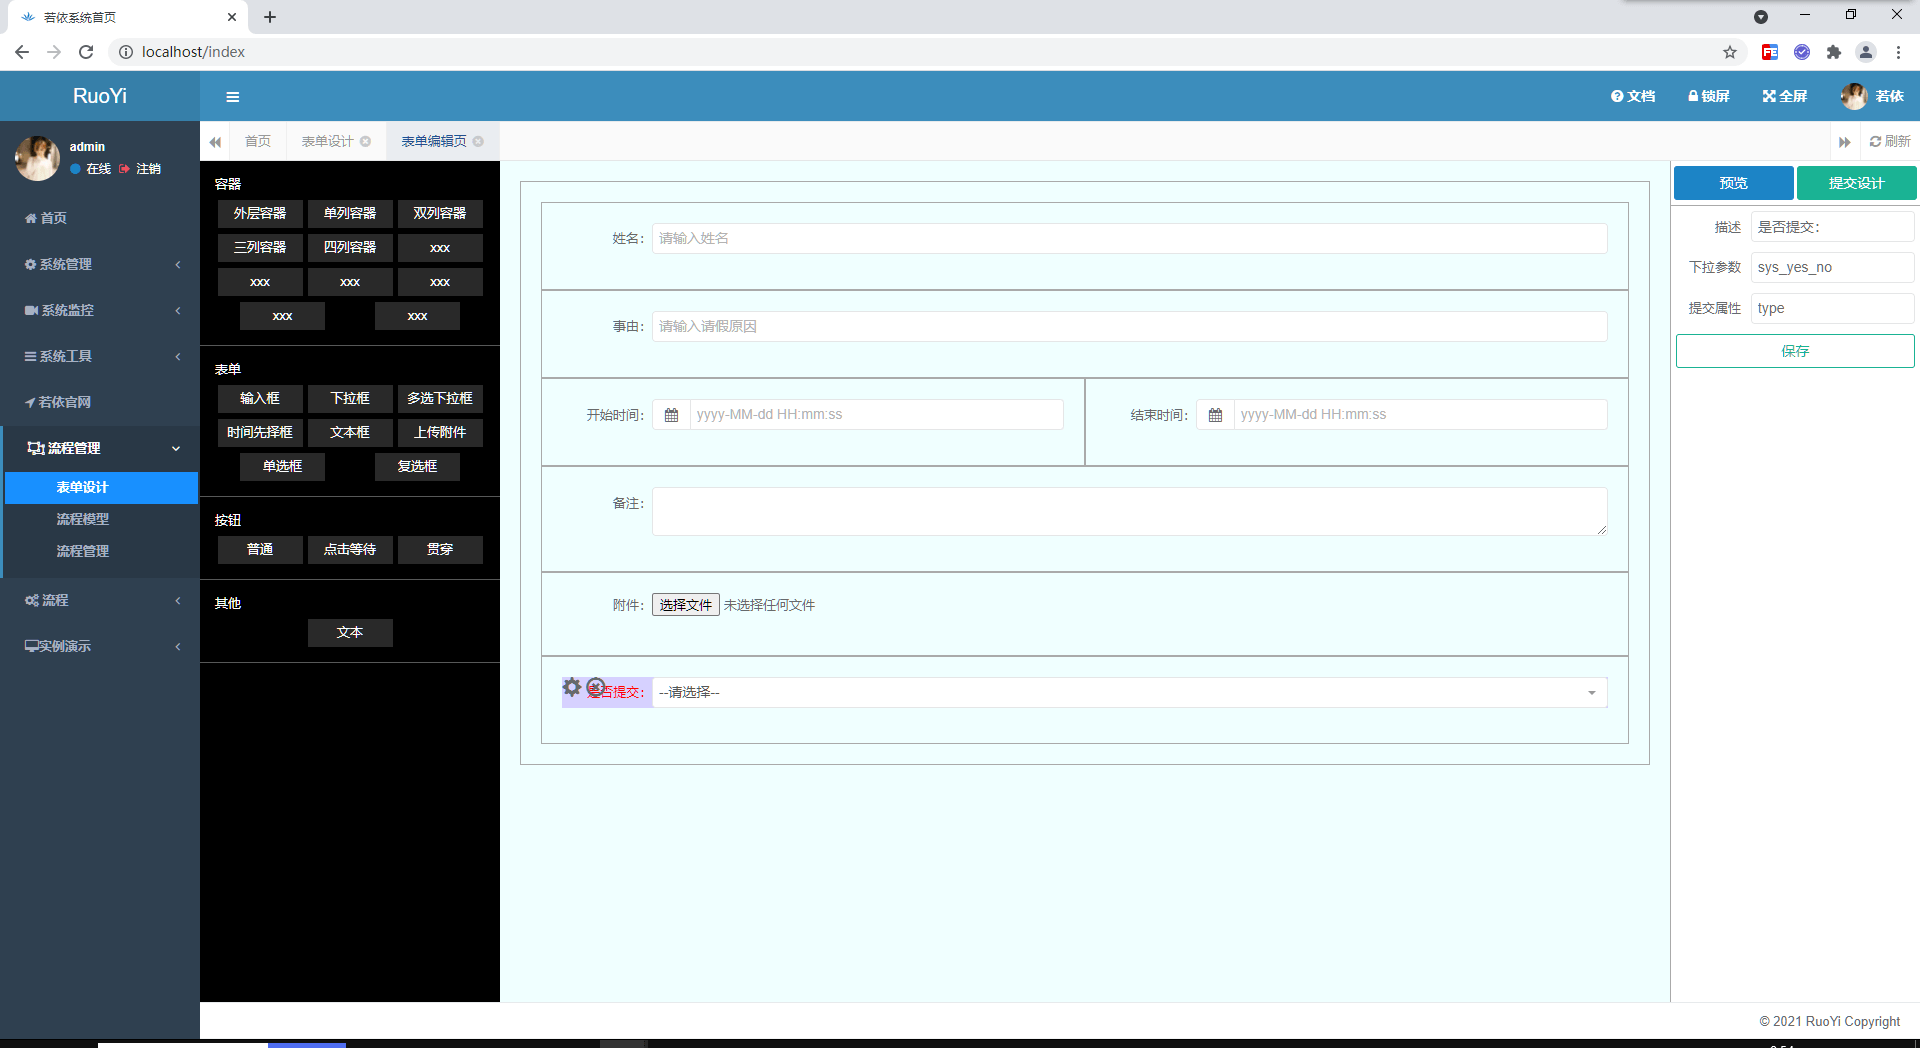Reload the browser page

pos(86,52)
